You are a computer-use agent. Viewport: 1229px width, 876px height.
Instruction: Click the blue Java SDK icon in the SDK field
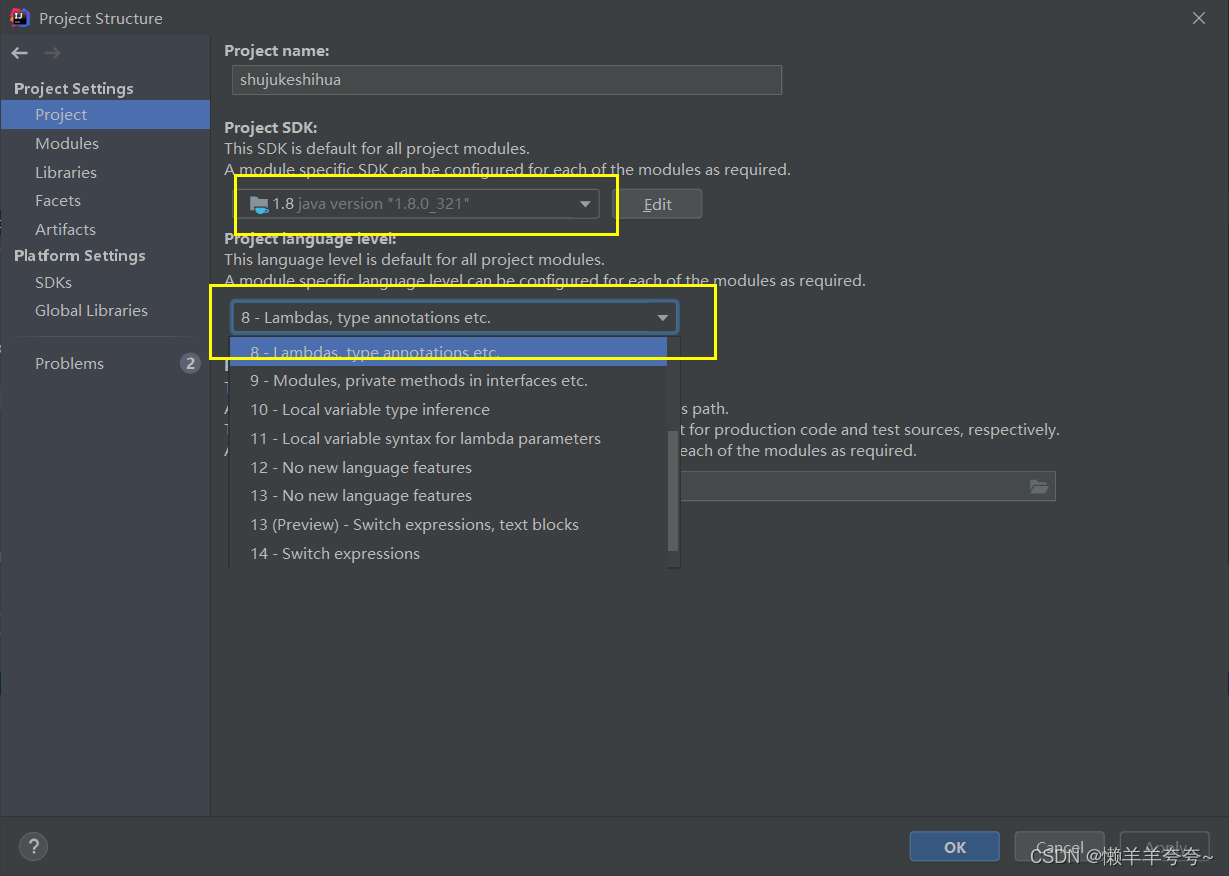(x=260, y=203)
